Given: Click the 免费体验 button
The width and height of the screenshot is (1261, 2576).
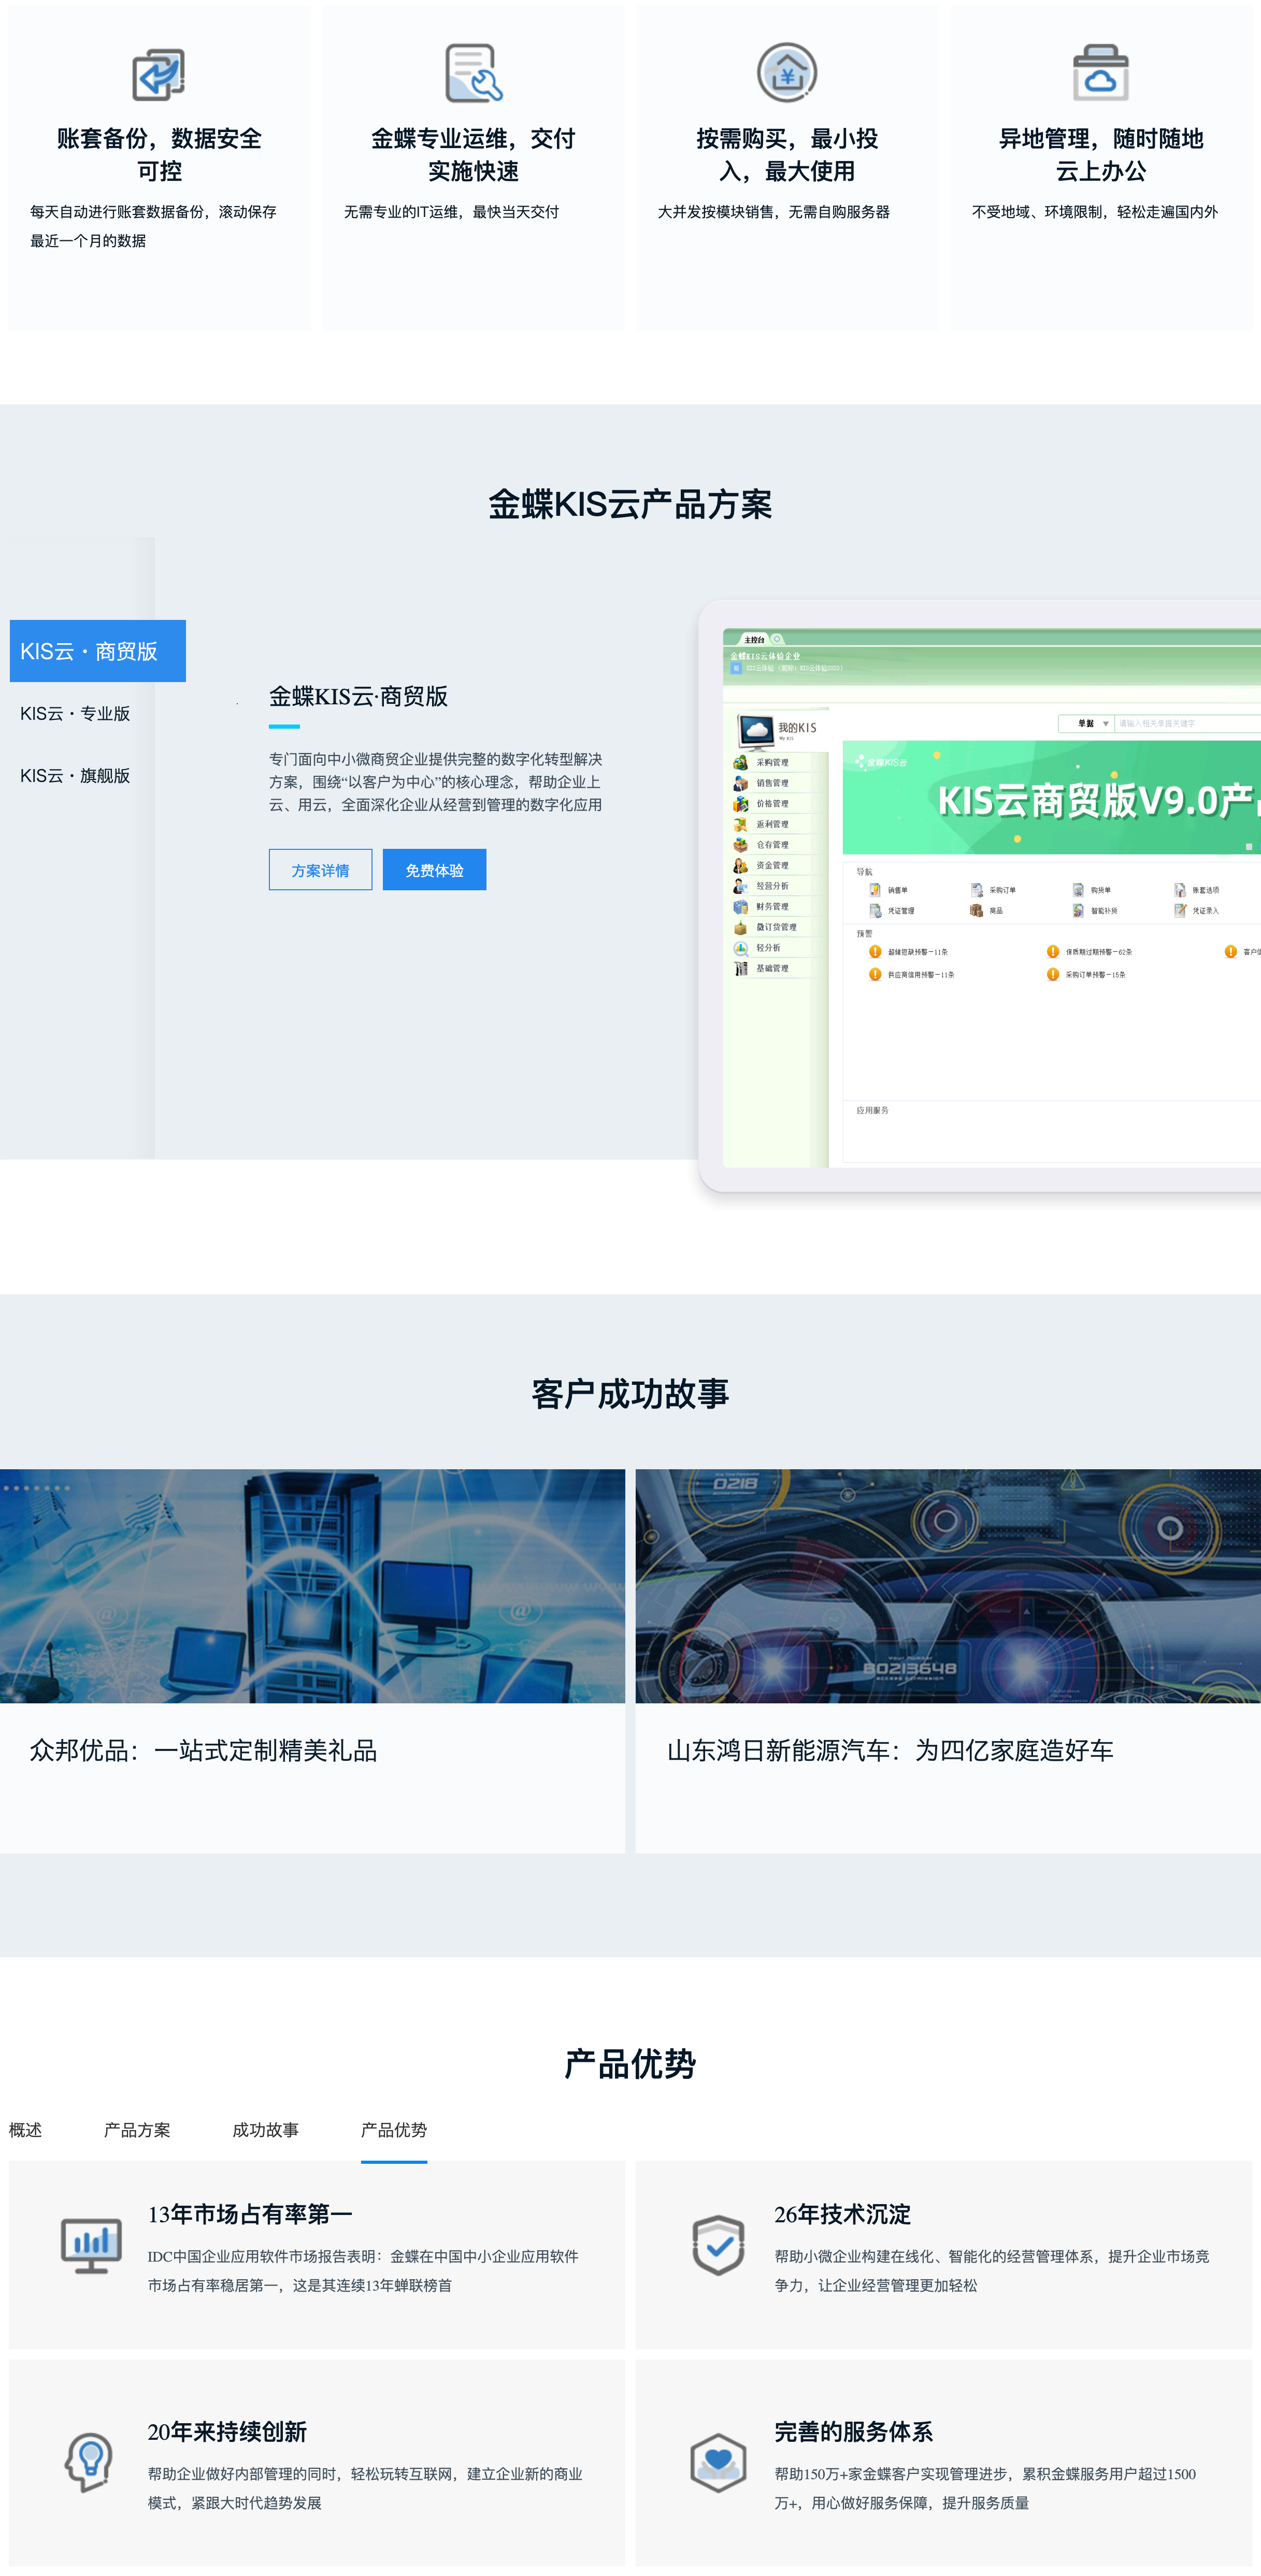Looking at the screenshot, I should tap(434, 870).
